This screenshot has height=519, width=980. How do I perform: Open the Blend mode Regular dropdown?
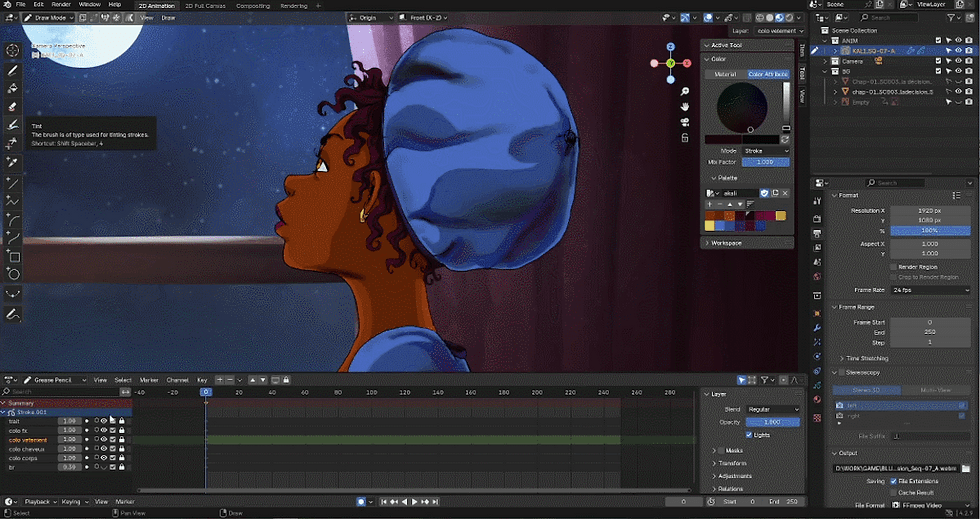click(773, 409)
